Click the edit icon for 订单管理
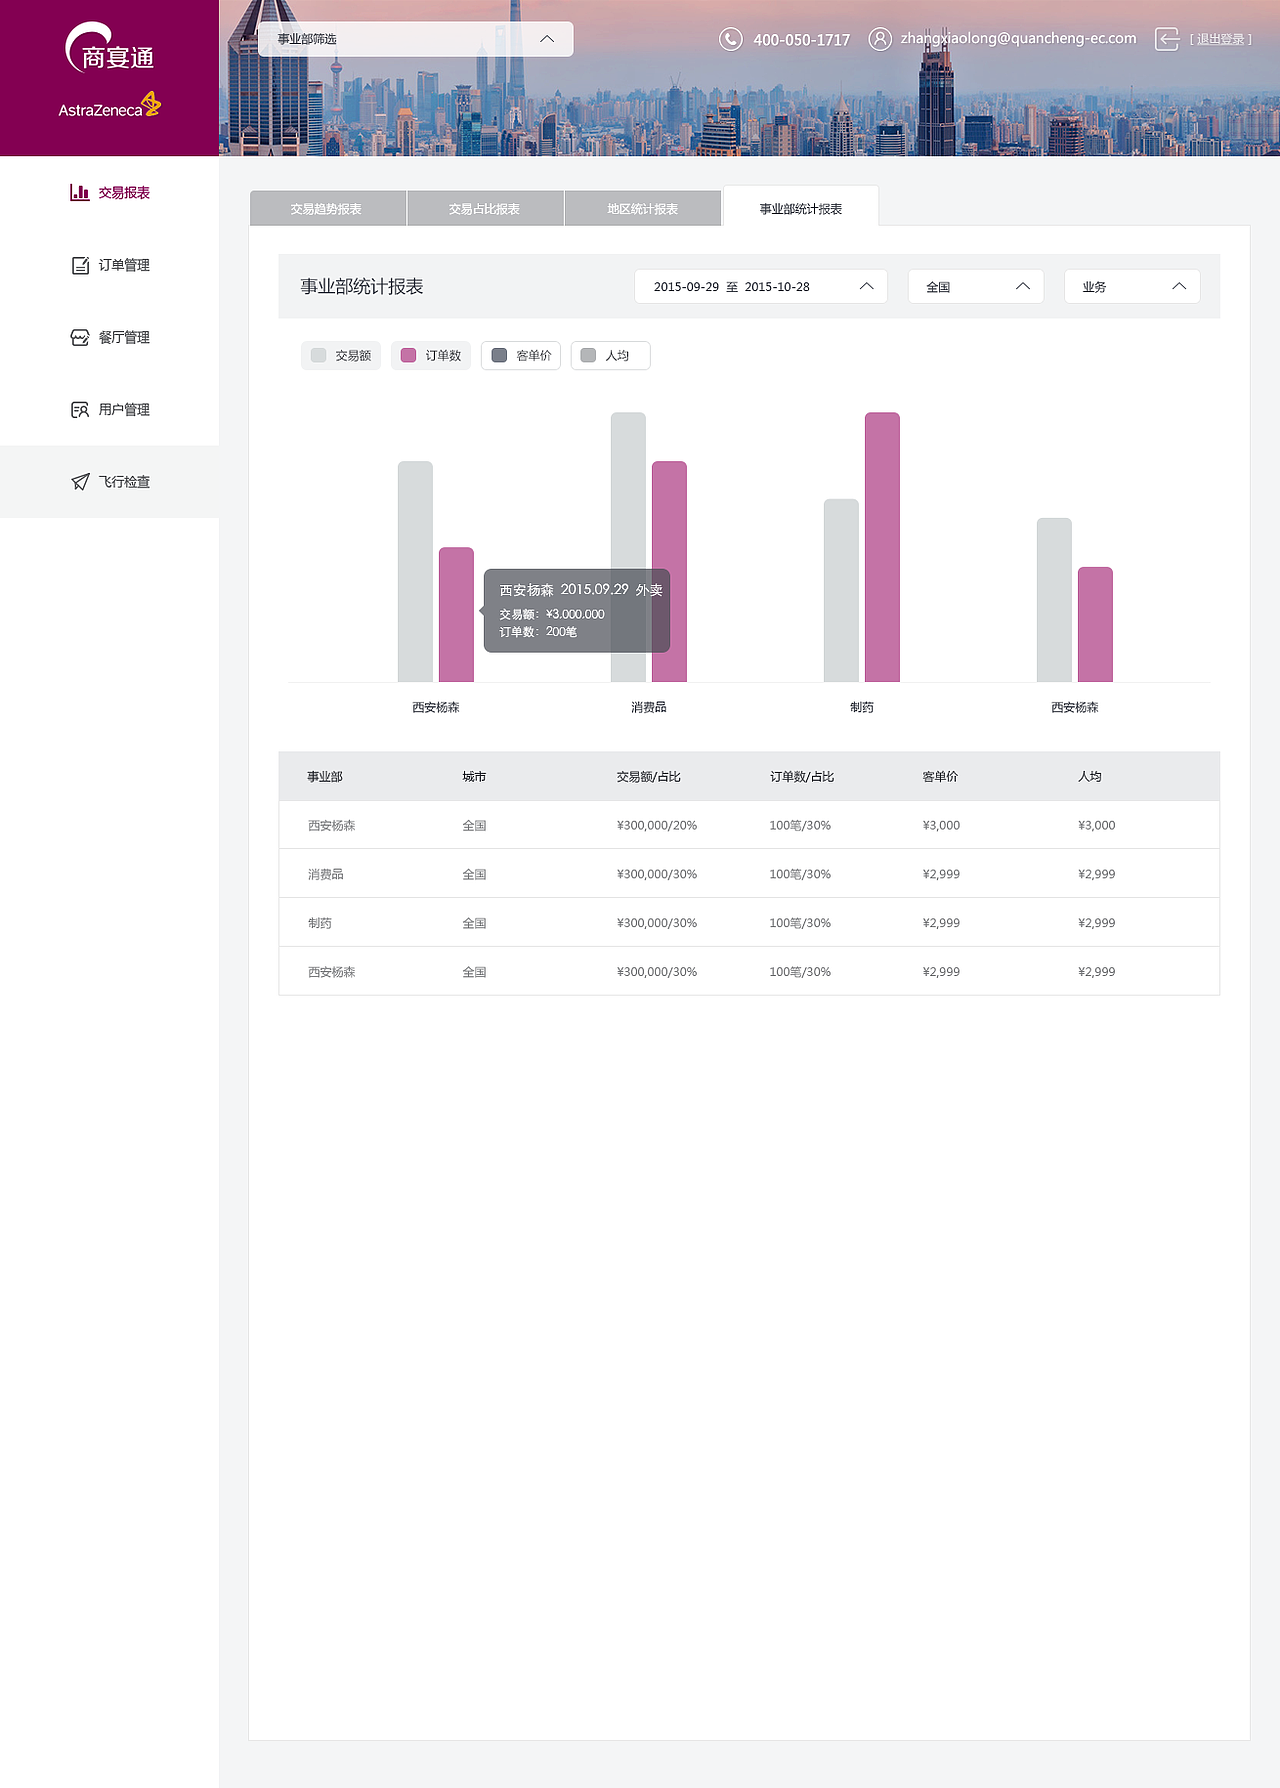 [x=80, y=265]
